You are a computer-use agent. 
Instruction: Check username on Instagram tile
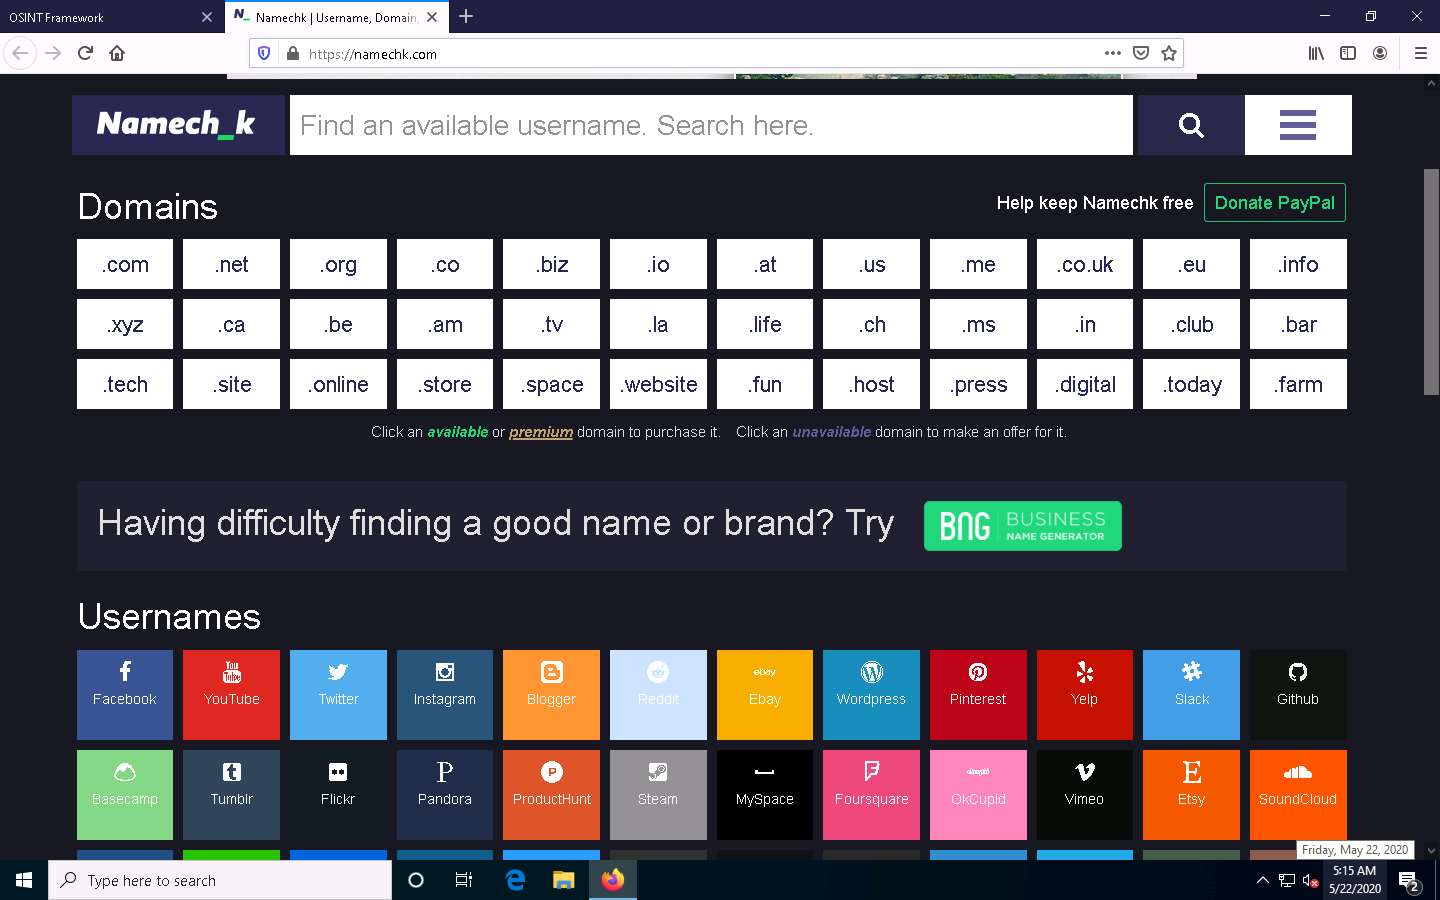tap(445, 695)
